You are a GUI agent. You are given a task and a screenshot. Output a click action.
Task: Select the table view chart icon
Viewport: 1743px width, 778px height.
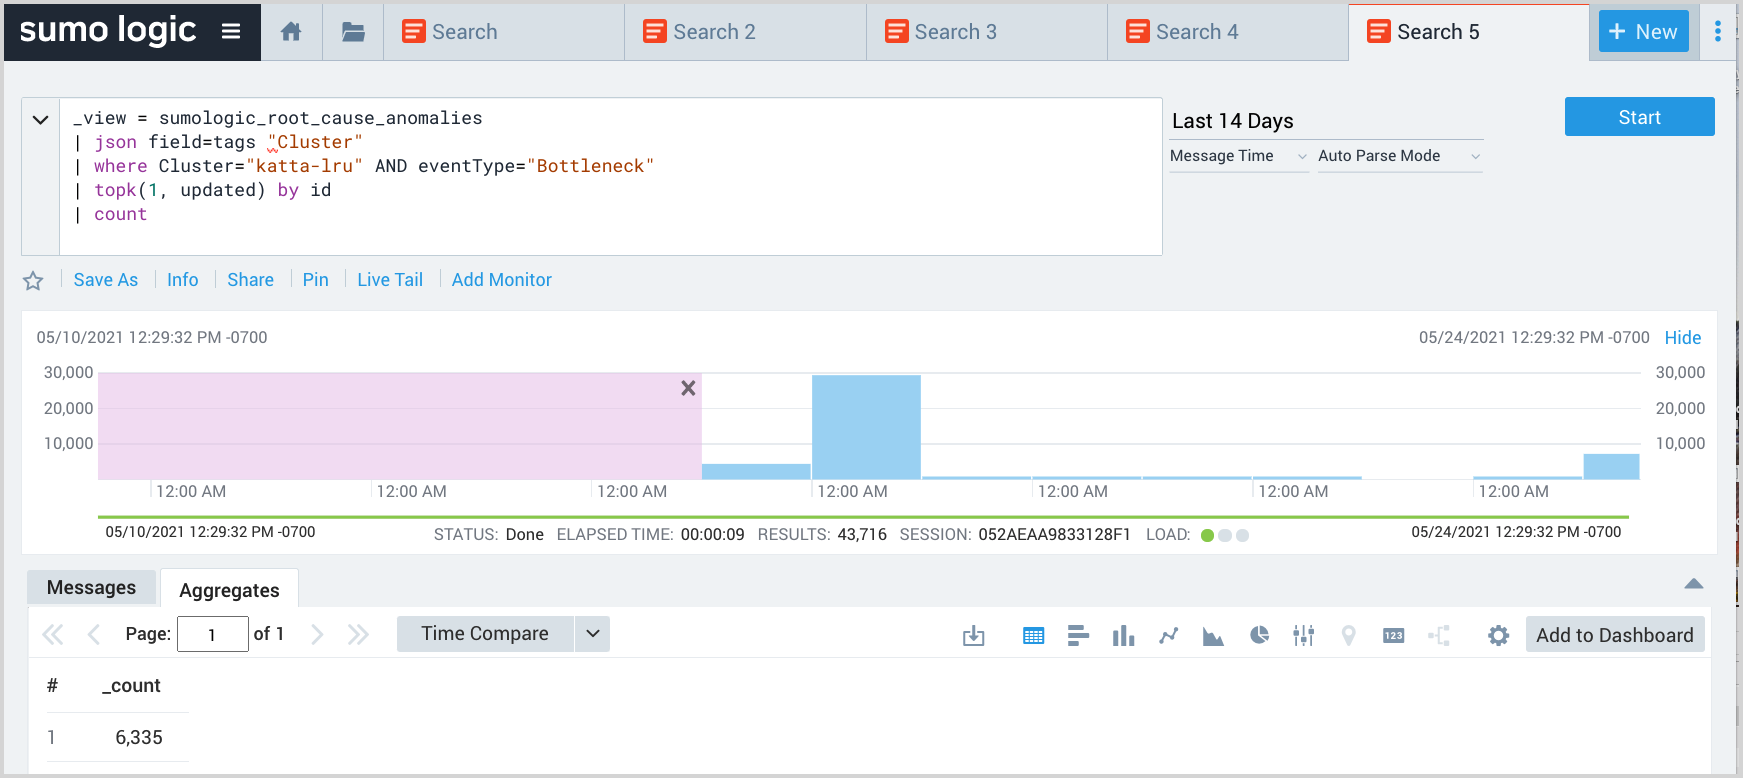1033,635
